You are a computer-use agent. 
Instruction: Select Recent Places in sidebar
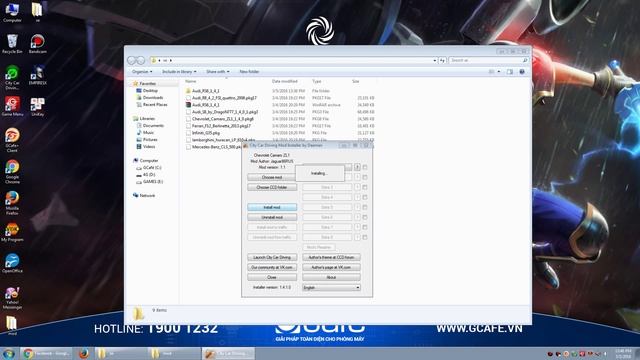tap(154, 105)
